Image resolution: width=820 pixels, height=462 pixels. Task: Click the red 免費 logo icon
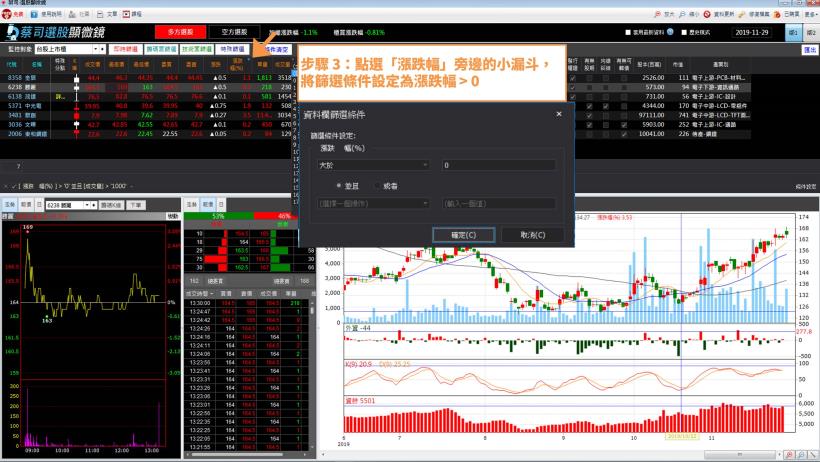[x=7, y=14]
